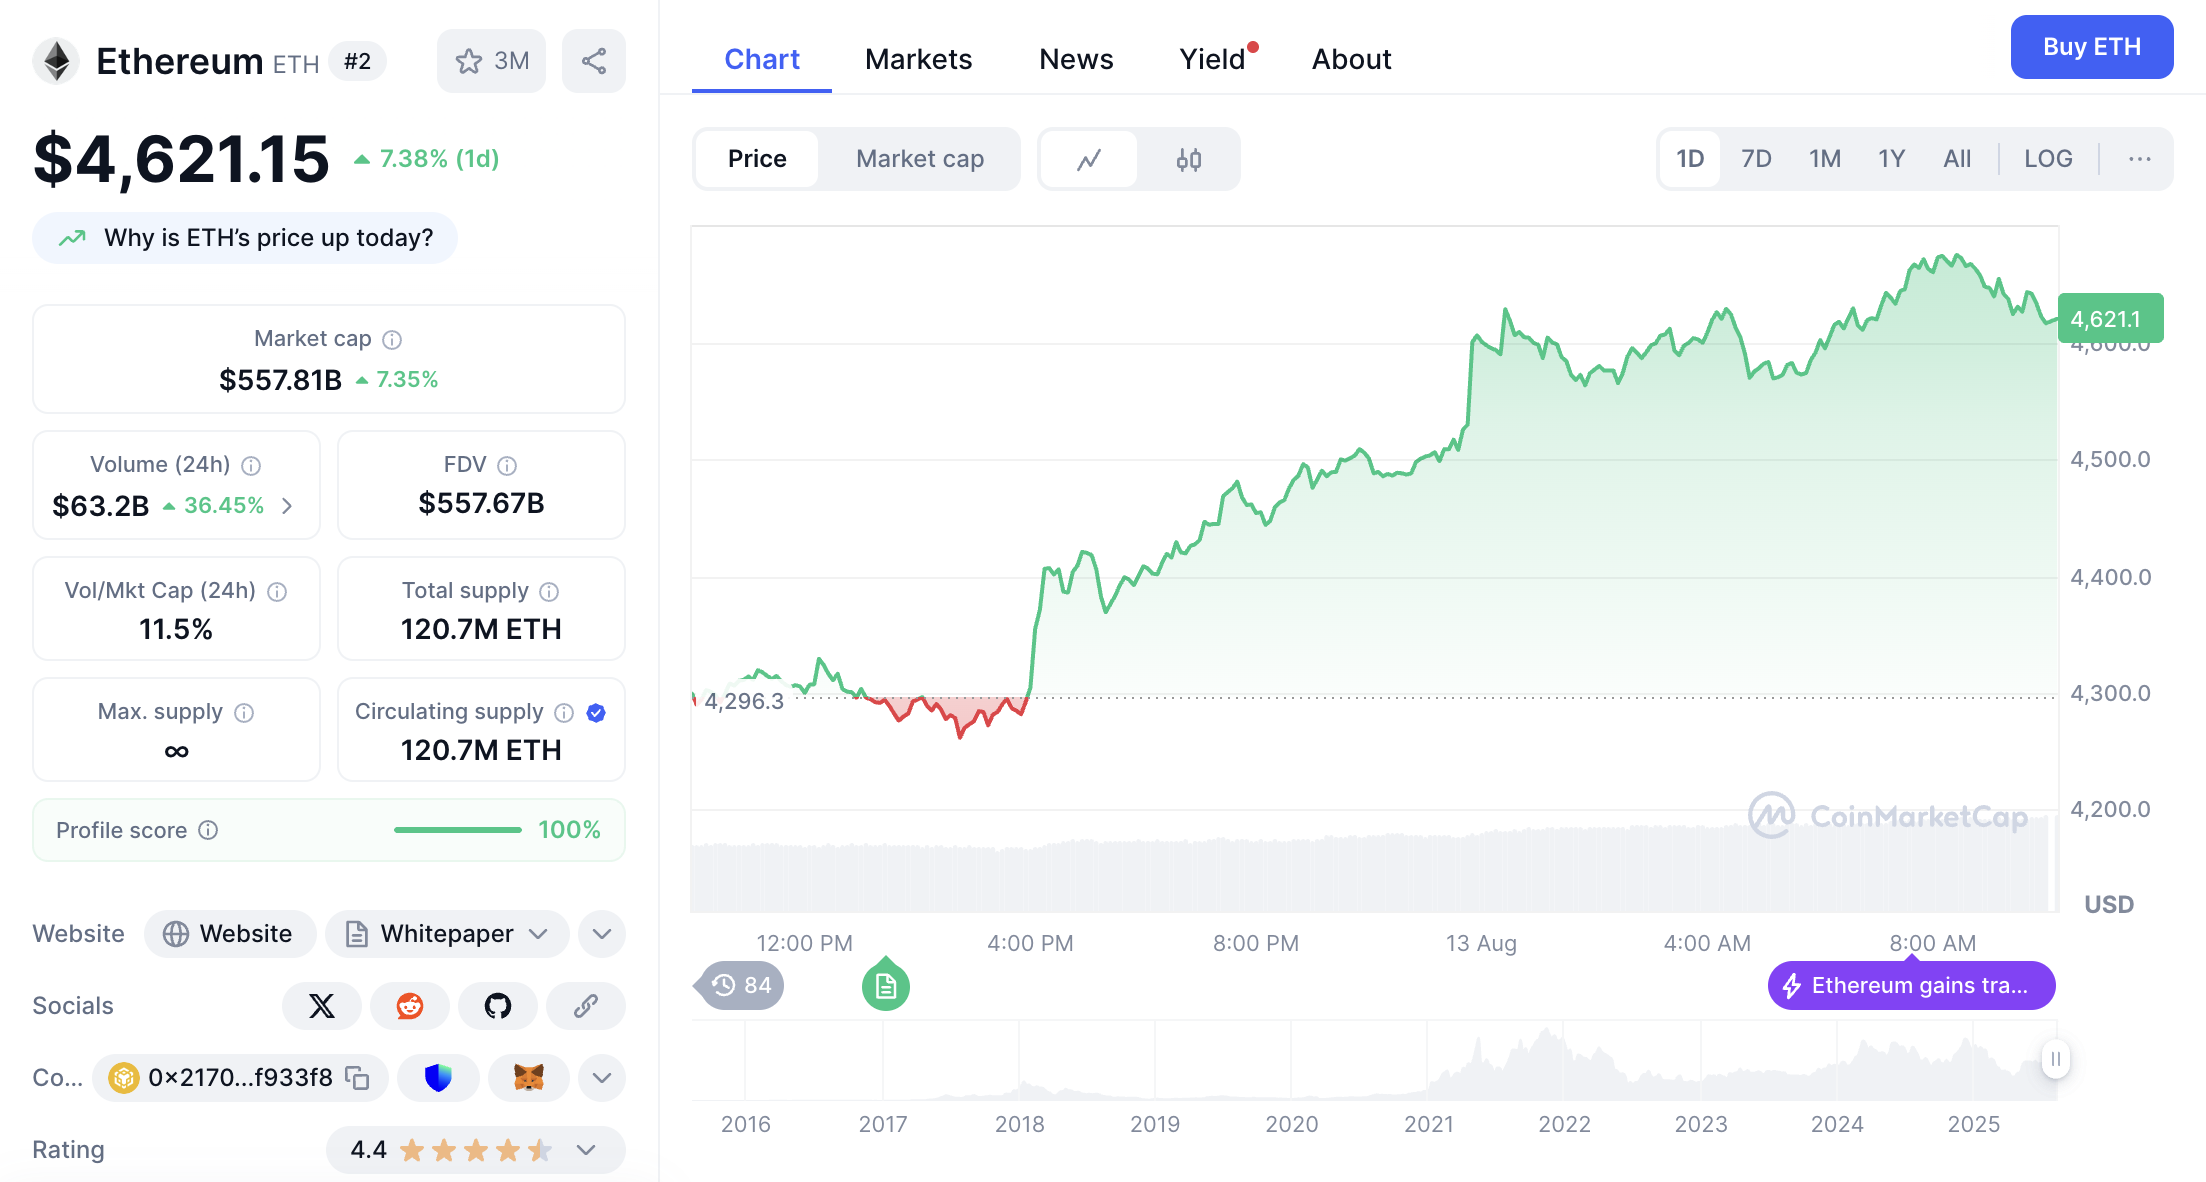The image size is (2206, 1182).
Task: Open the share icon button
Action: pos(594,61)
